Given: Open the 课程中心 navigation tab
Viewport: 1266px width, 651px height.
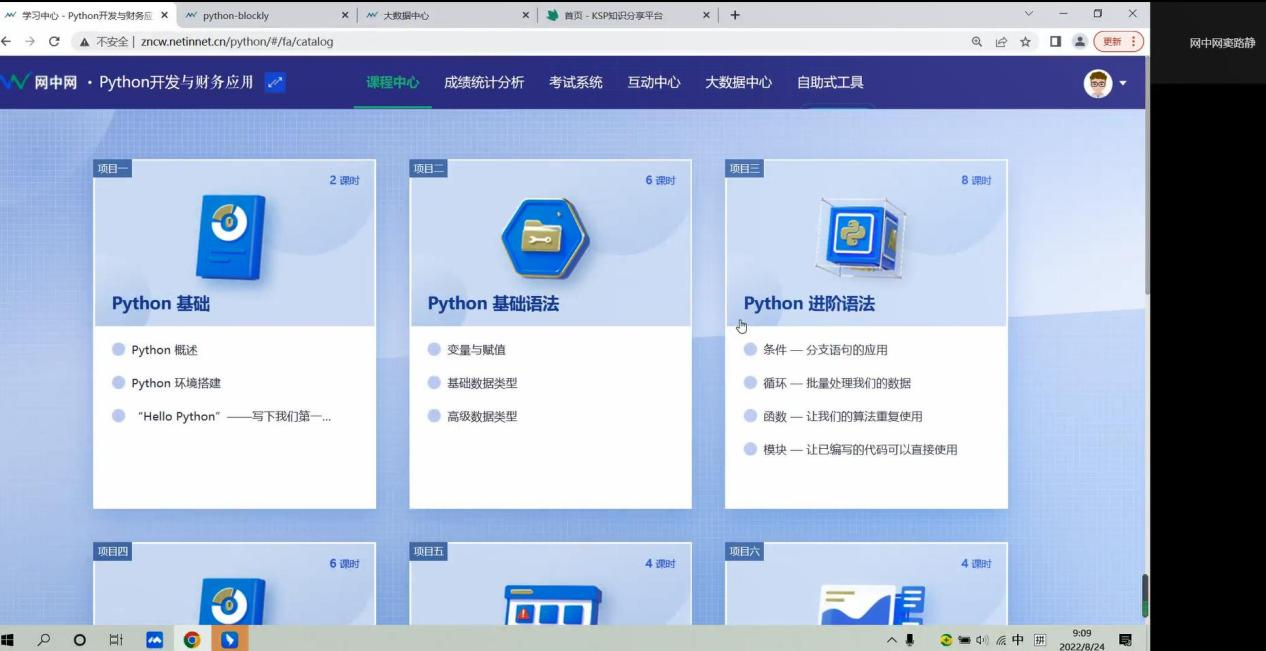Looking at the screenshot, I should coord(392,82).
